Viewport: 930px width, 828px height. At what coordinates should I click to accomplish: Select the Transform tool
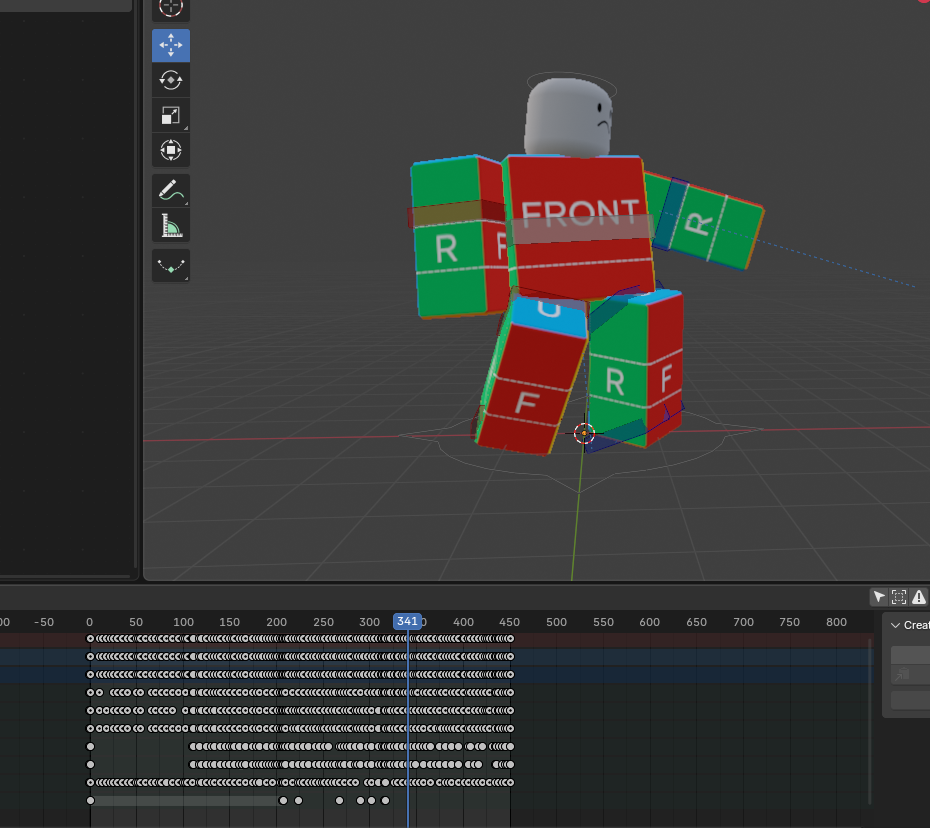pos(171,150)
